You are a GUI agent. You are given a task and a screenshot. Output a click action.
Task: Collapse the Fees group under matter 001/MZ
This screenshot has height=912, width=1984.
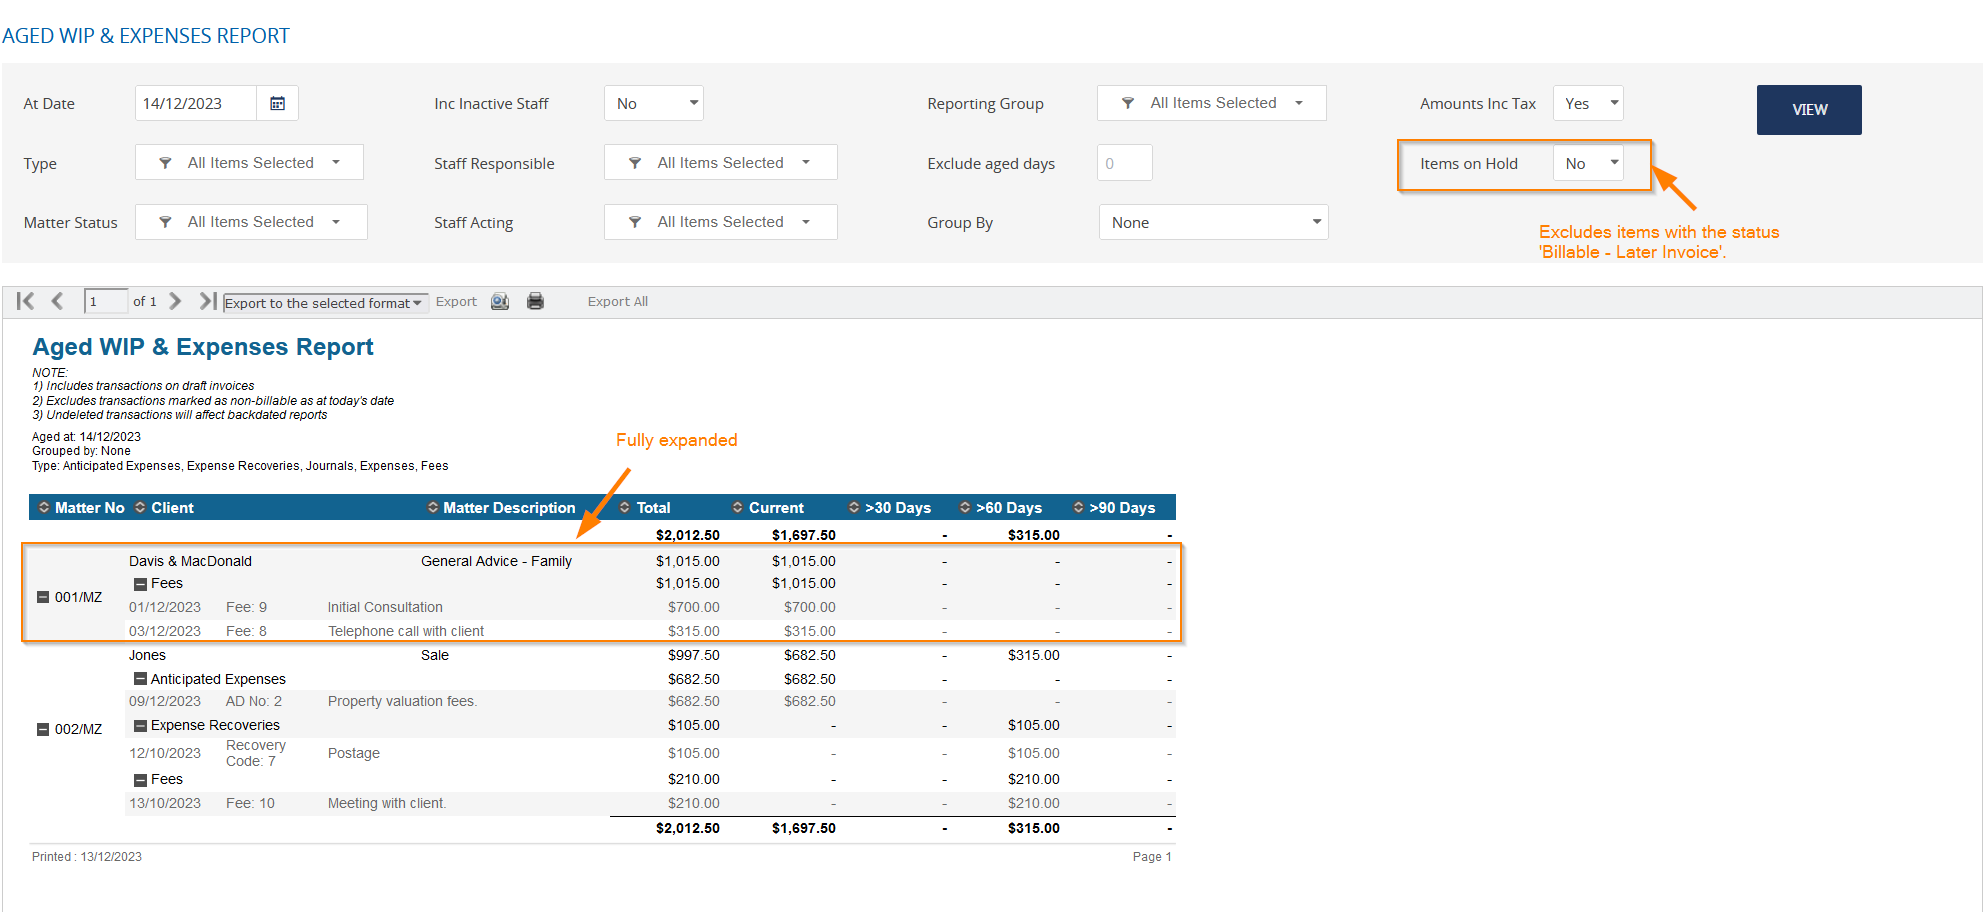pos(140,583)
